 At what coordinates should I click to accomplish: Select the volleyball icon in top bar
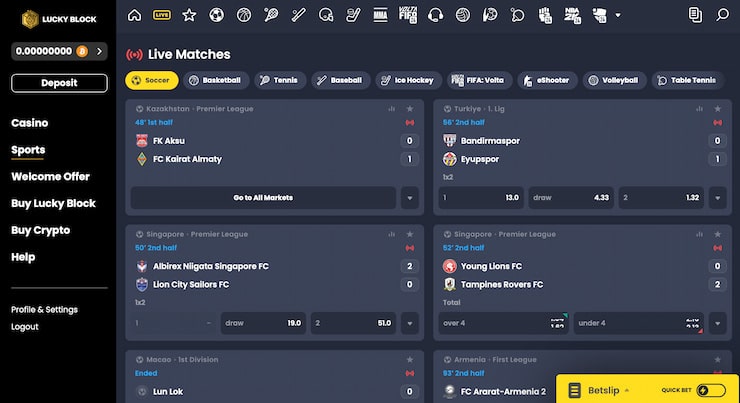click(x=462, y=15)
